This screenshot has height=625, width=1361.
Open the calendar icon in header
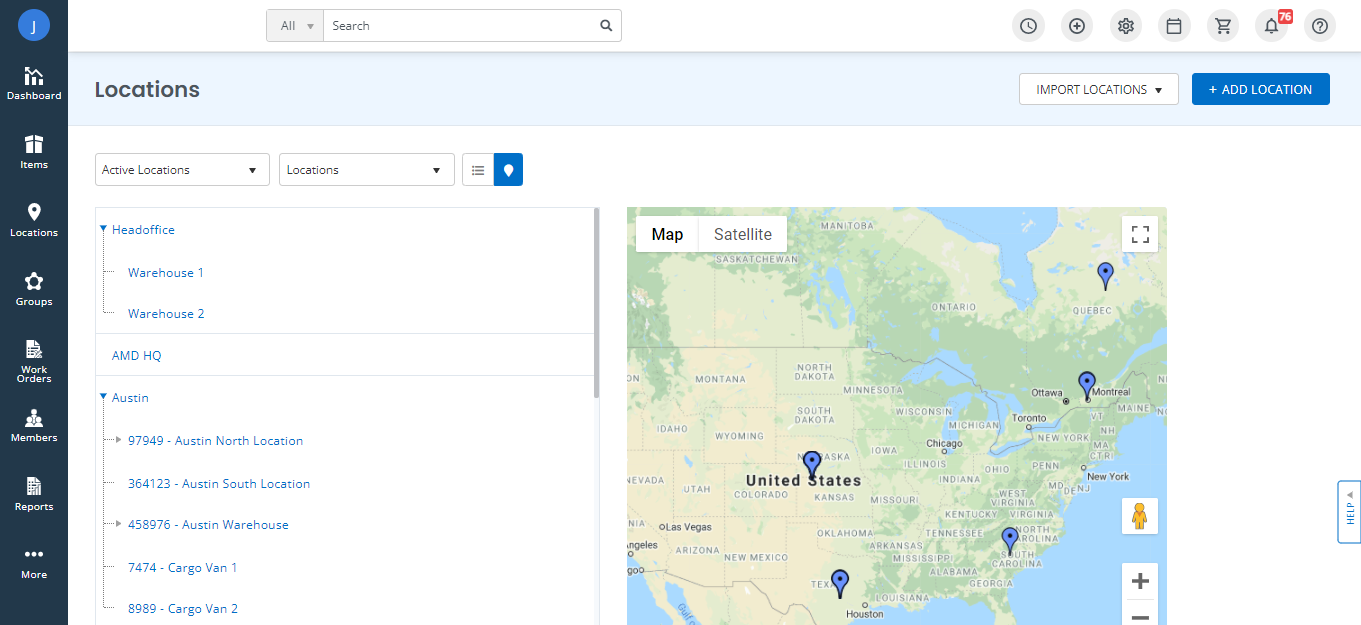point(1174,26)
